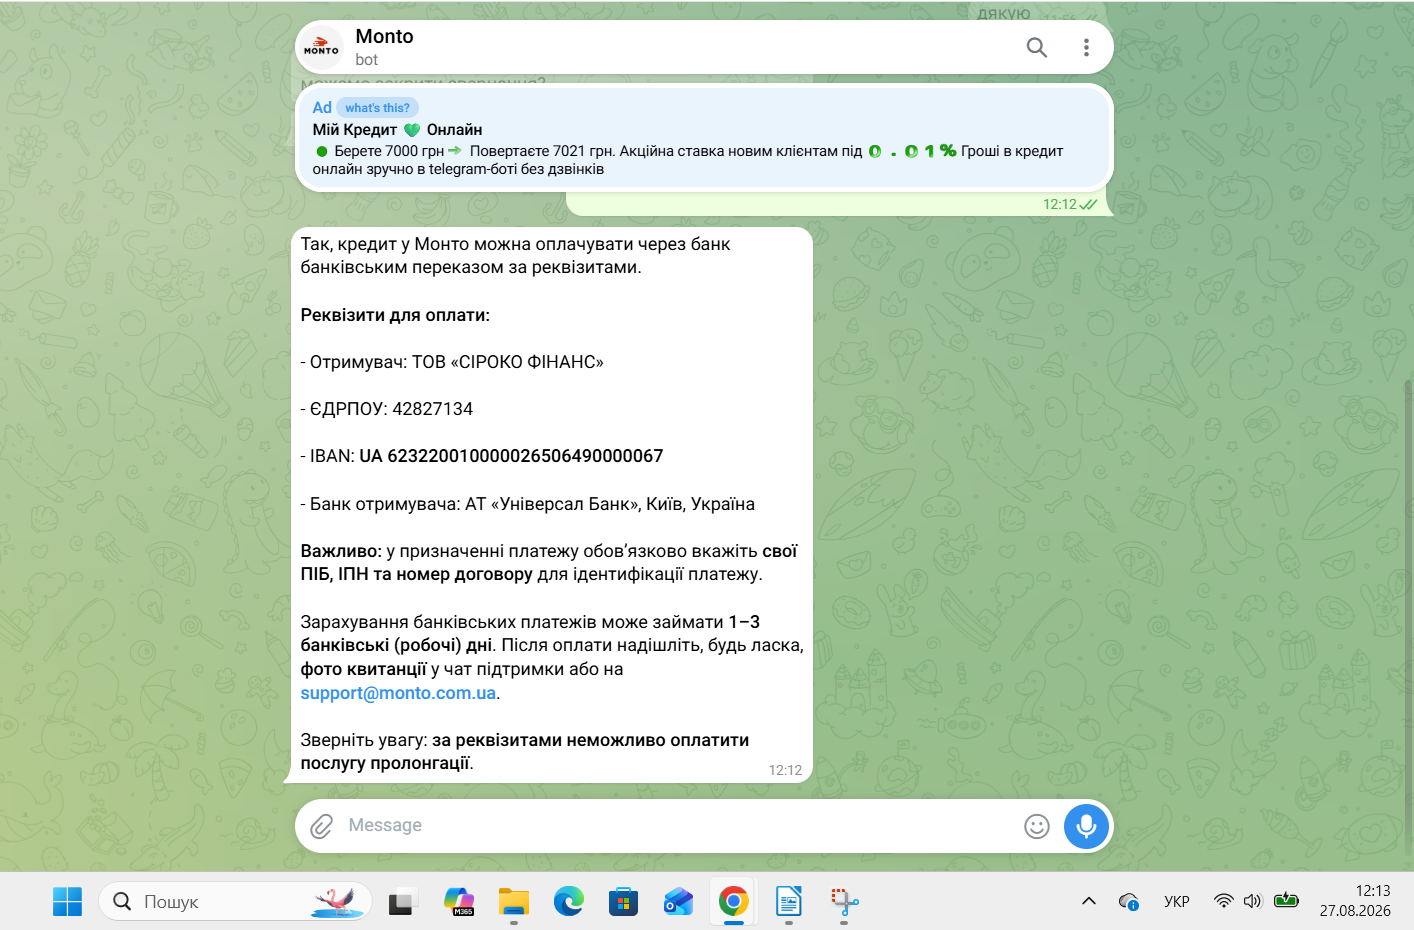Switch keyboard language from УКР

click(x=1177, y=901)
